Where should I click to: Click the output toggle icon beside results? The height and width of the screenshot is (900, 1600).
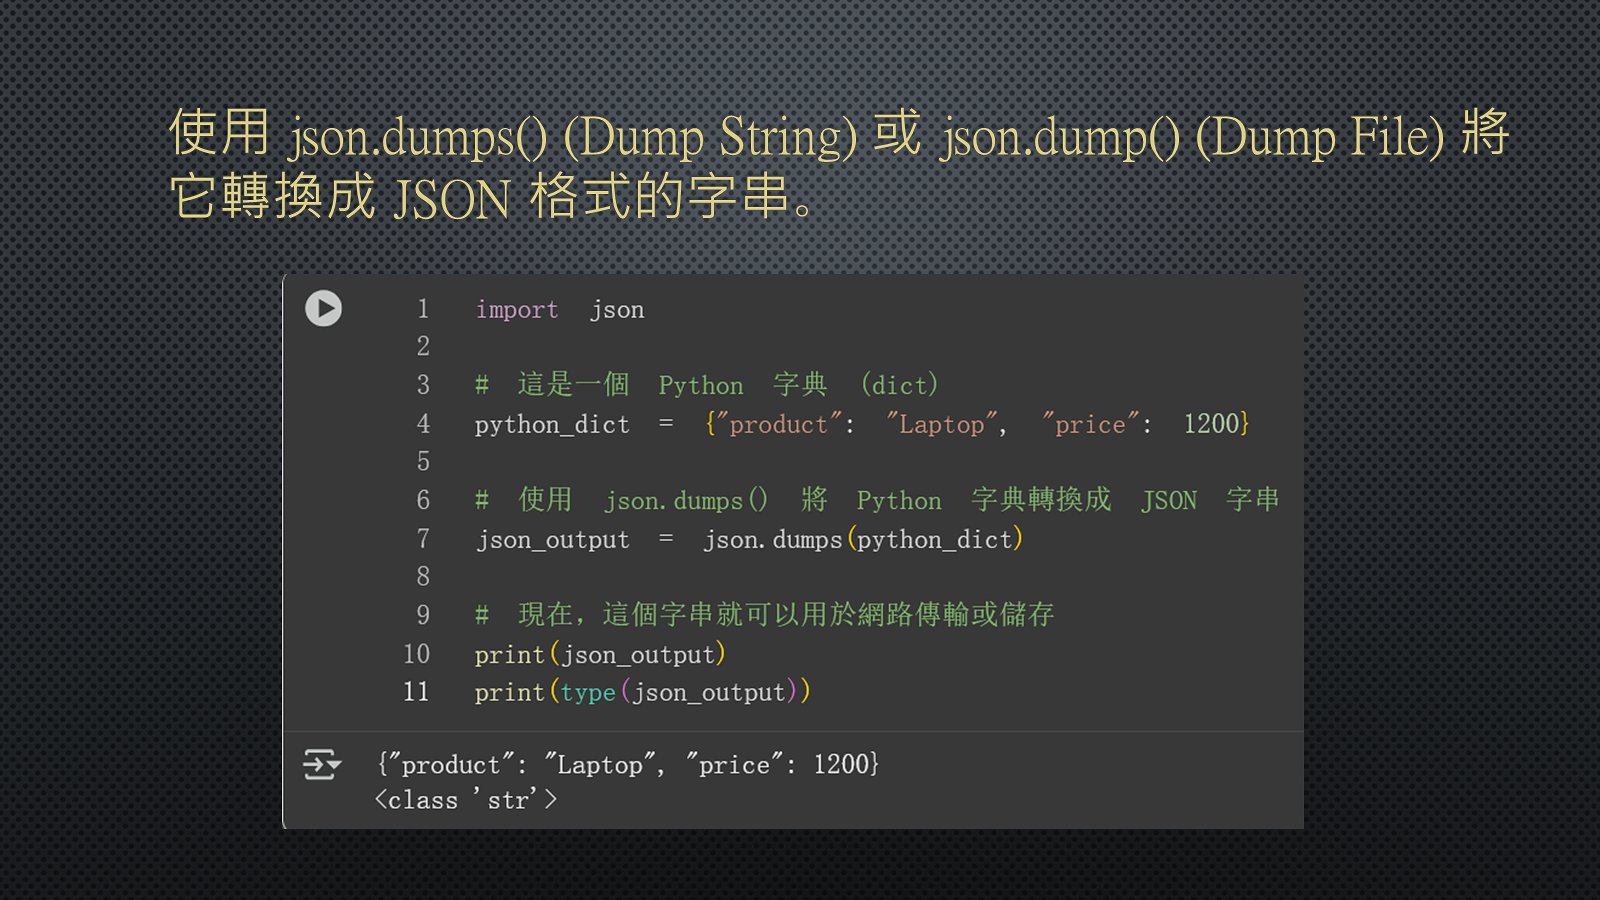(321, 765)
